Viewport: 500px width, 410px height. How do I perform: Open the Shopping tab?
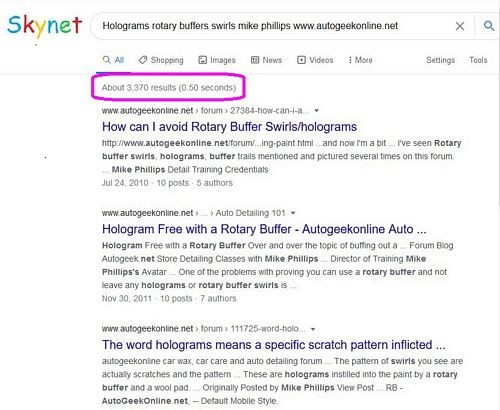click(x=161, y=60)
